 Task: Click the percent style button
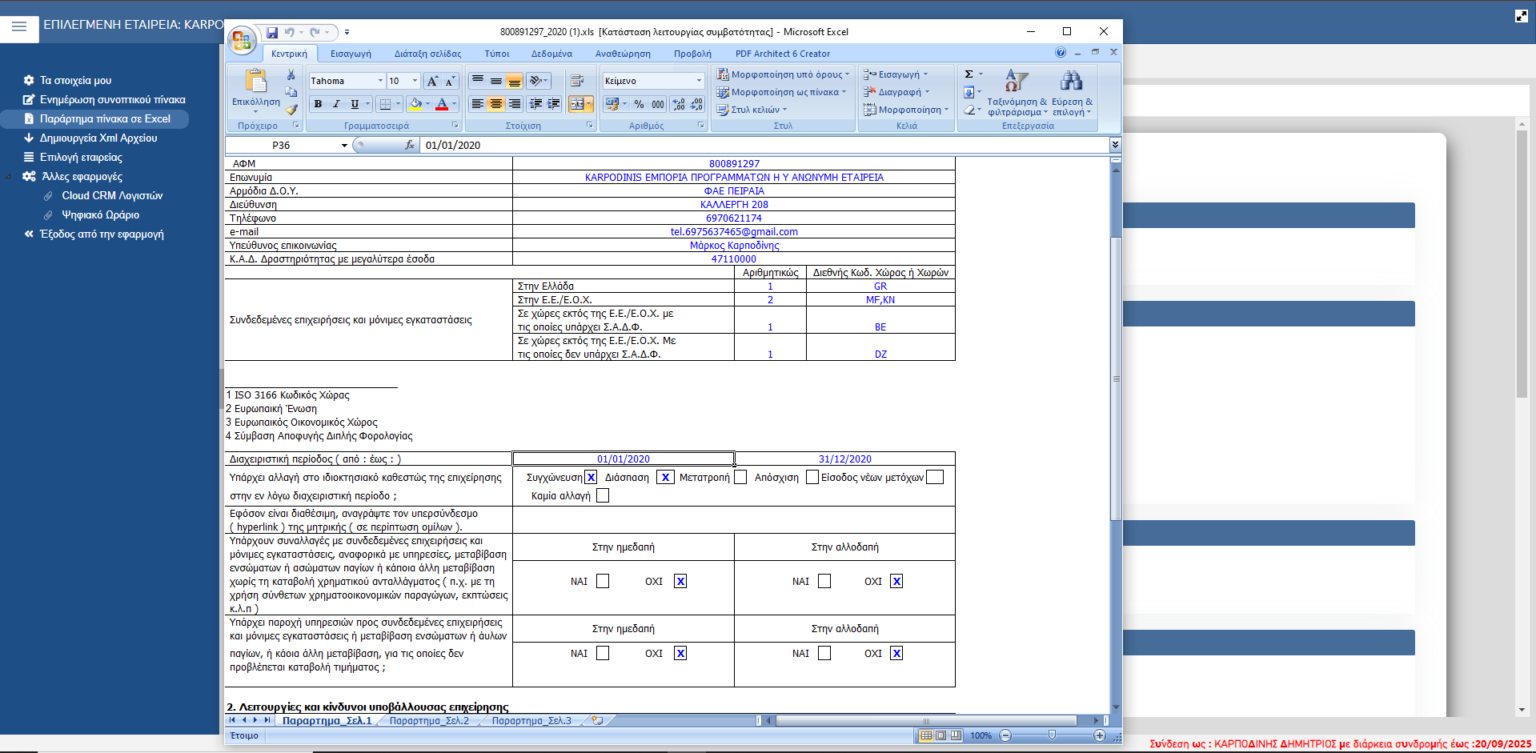pos(638,104)
